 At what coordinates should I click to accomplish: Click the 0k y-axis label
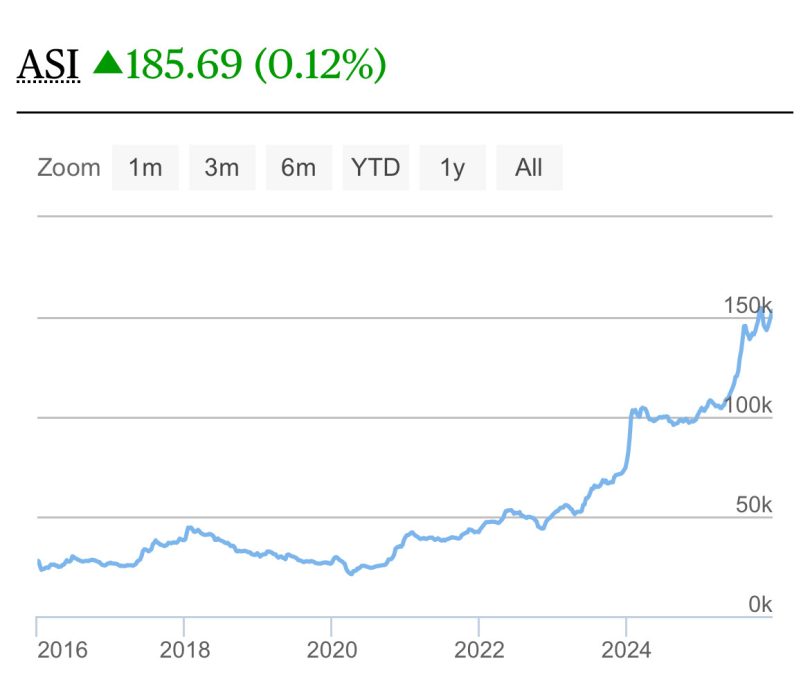click(758, 605)
